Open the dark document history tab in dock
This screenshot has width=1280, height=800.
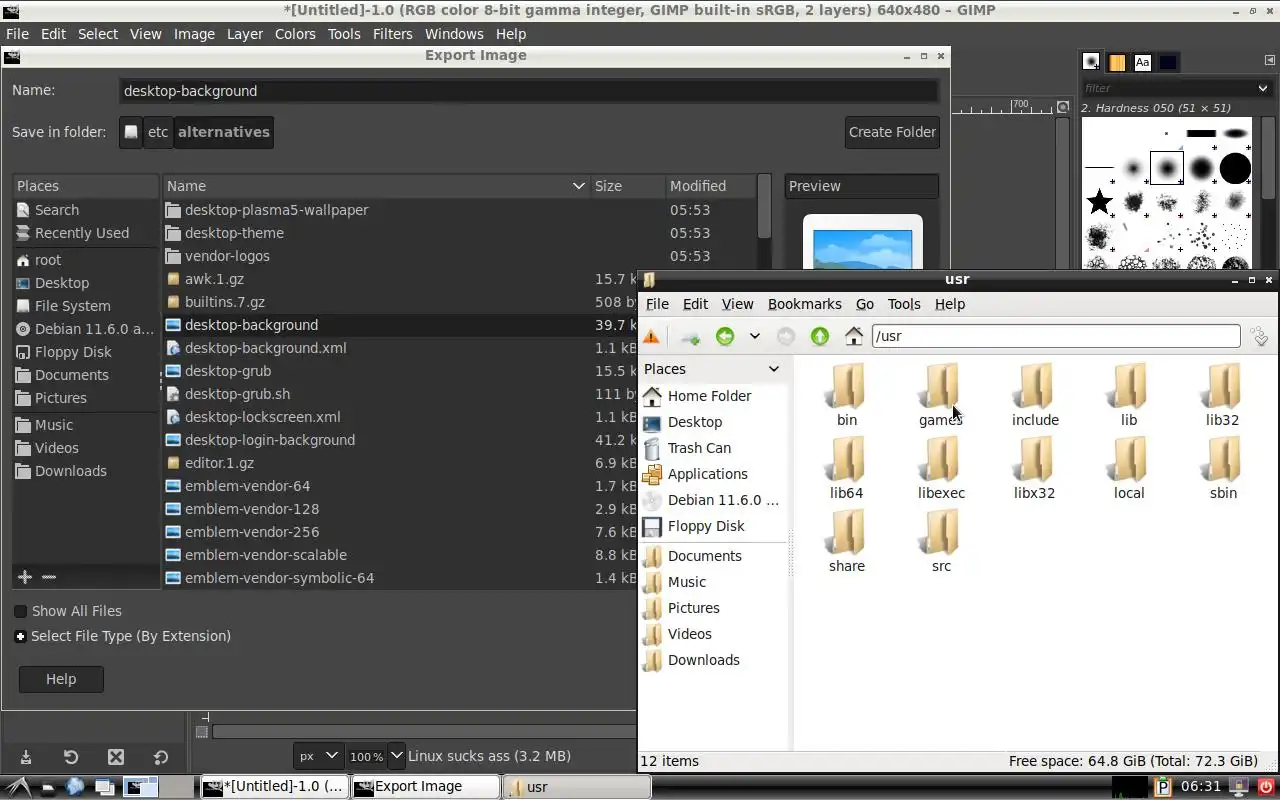(x=1167, y=62)
